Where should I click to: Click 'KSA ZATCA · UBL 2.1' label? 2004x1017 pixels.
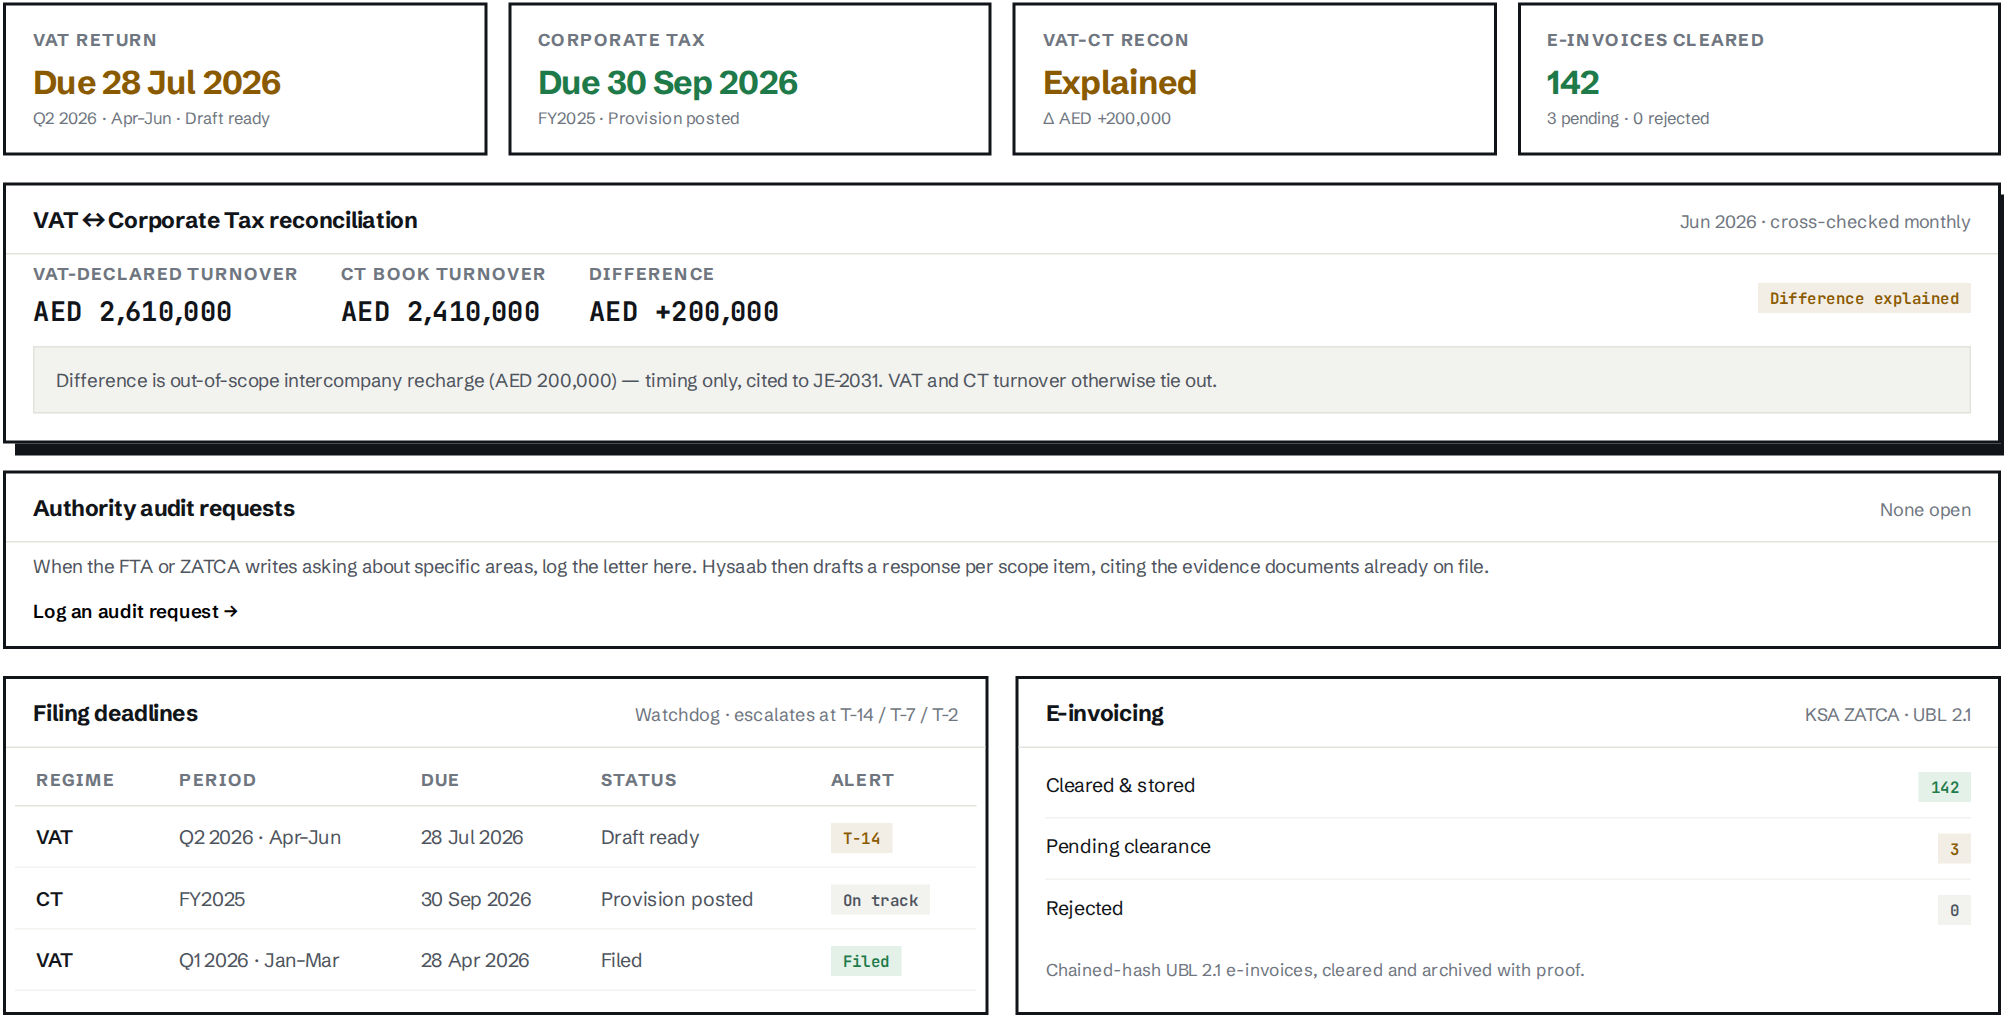click(x=1888, y=714)
